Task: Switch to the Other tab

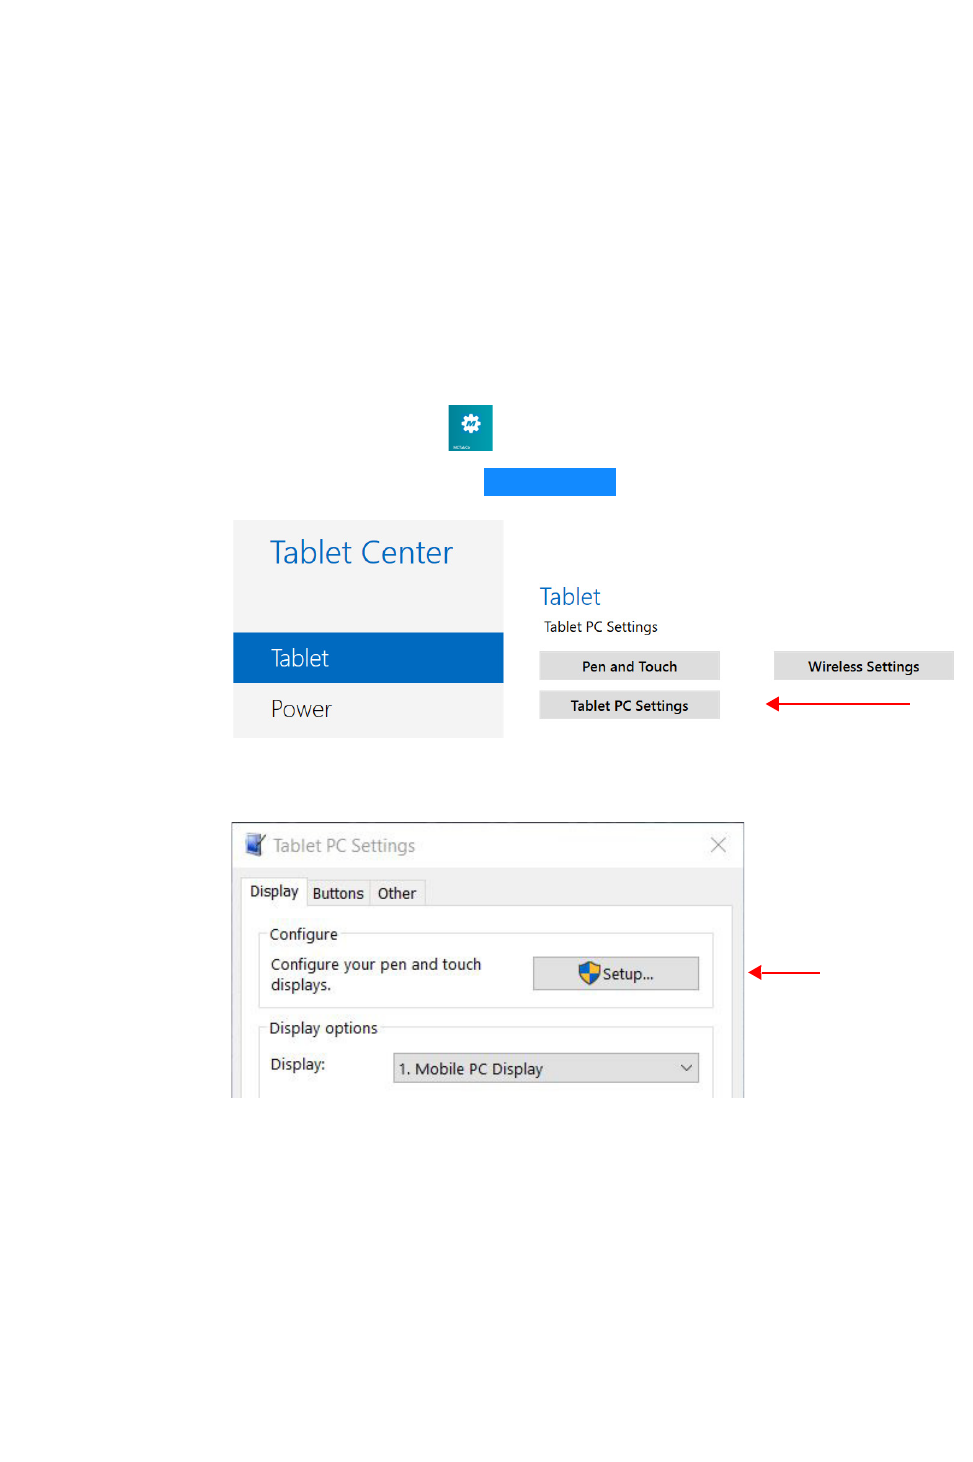Action: pos(397,893)
